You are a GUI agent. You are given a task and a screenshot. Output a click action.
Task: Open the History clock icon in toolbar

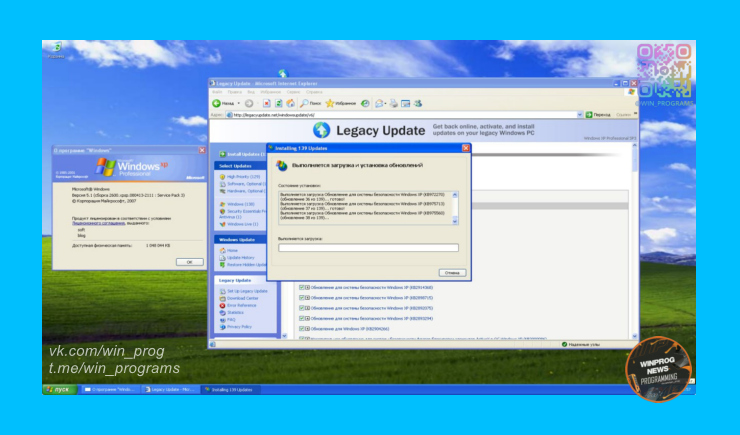pyautogui.click(x=365, y=103)
